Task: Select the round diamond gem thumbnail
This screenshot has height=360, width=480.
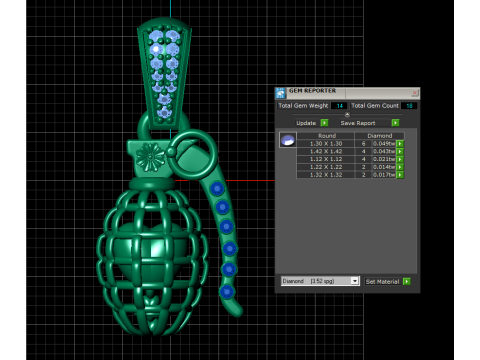Action: (288, 140)
